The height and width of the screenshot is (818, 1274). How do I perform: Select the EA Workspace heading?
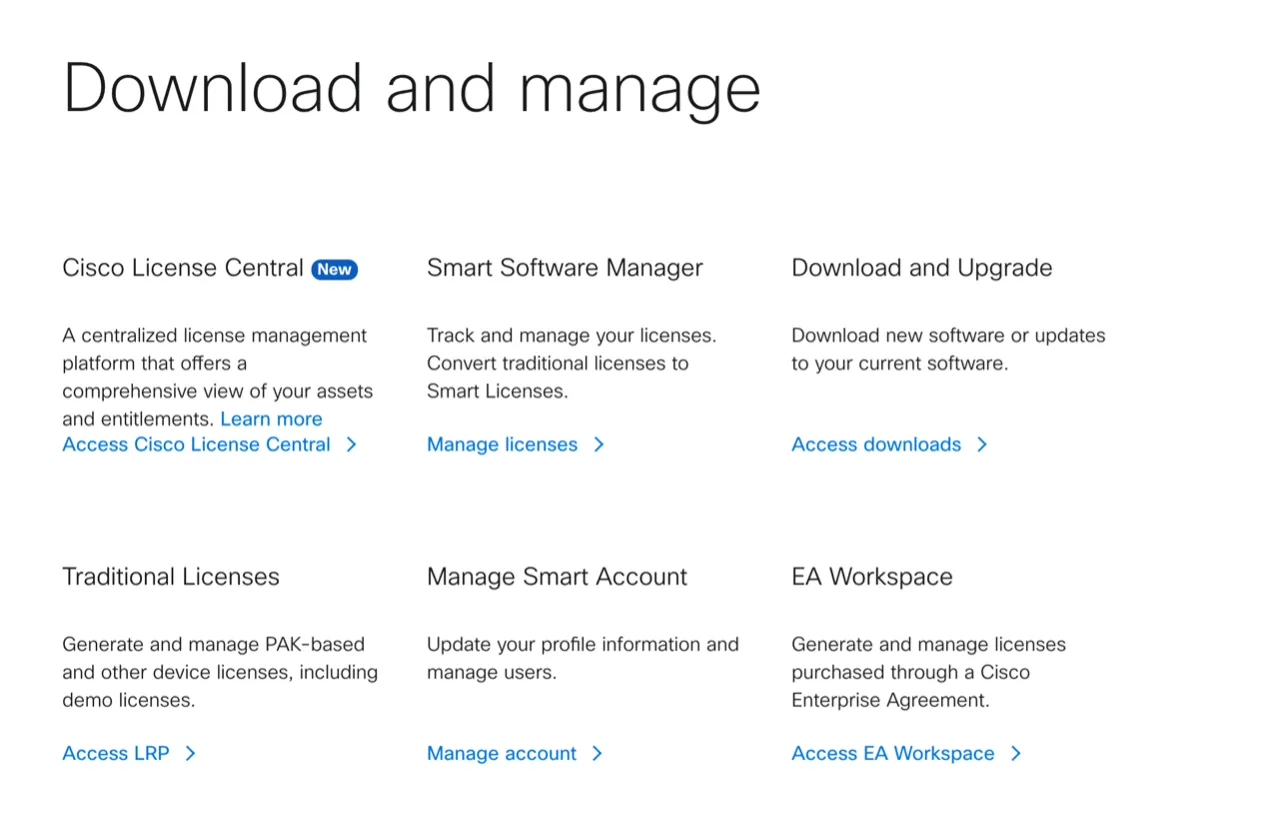click(x=872, y=577)
